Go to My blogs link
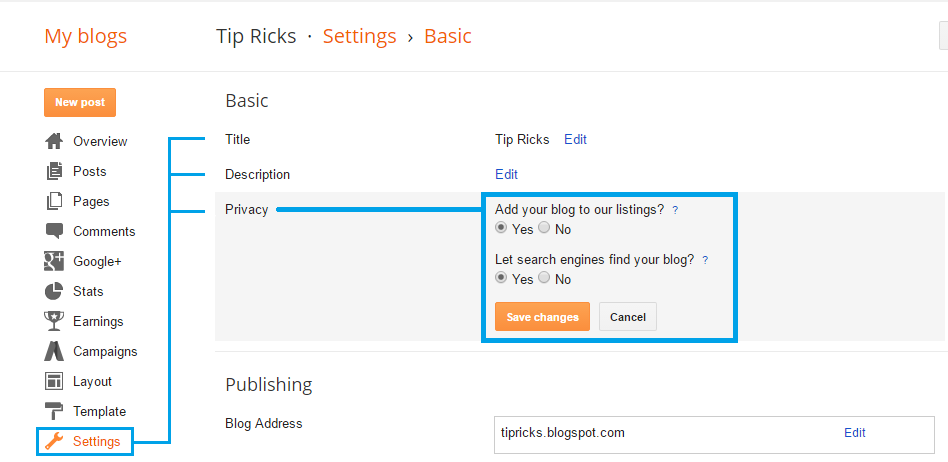This screenshot has height=462, width=948. pyautogui.click(x=85, y=36)
